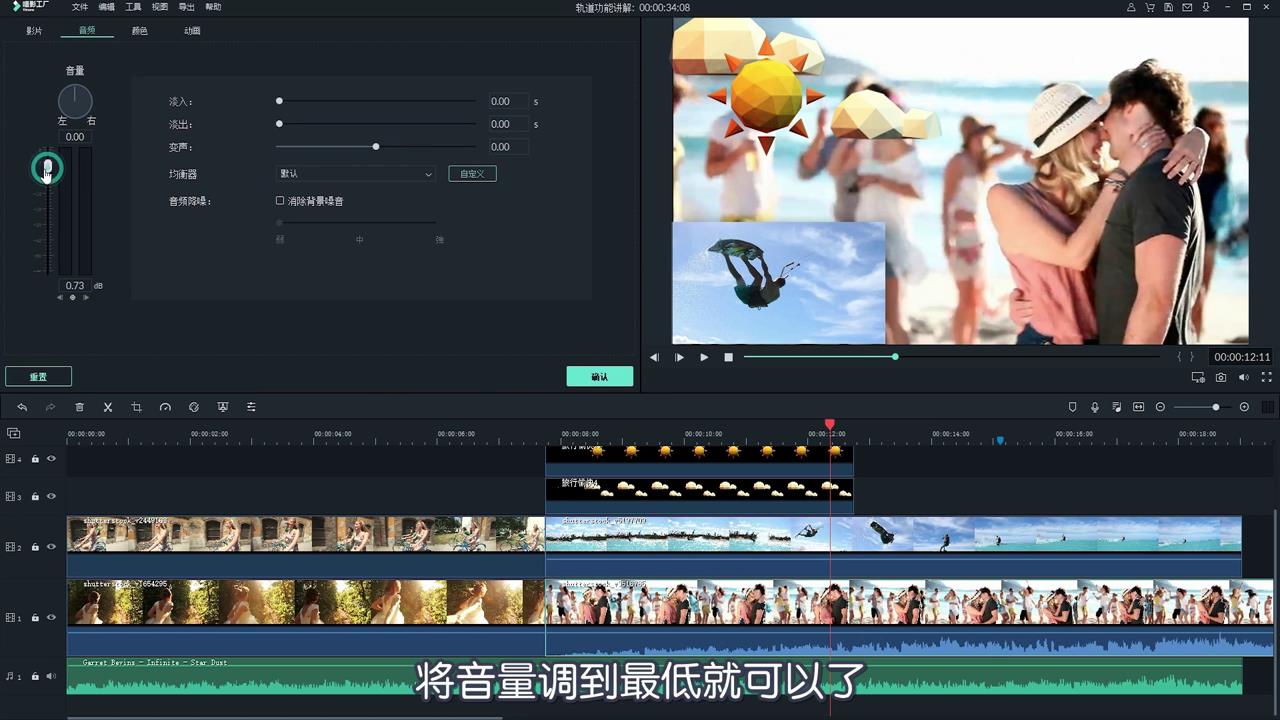Take a snapshot with the camera icon
This screenshot has height=720, width=1280.
pos(1221,377)
